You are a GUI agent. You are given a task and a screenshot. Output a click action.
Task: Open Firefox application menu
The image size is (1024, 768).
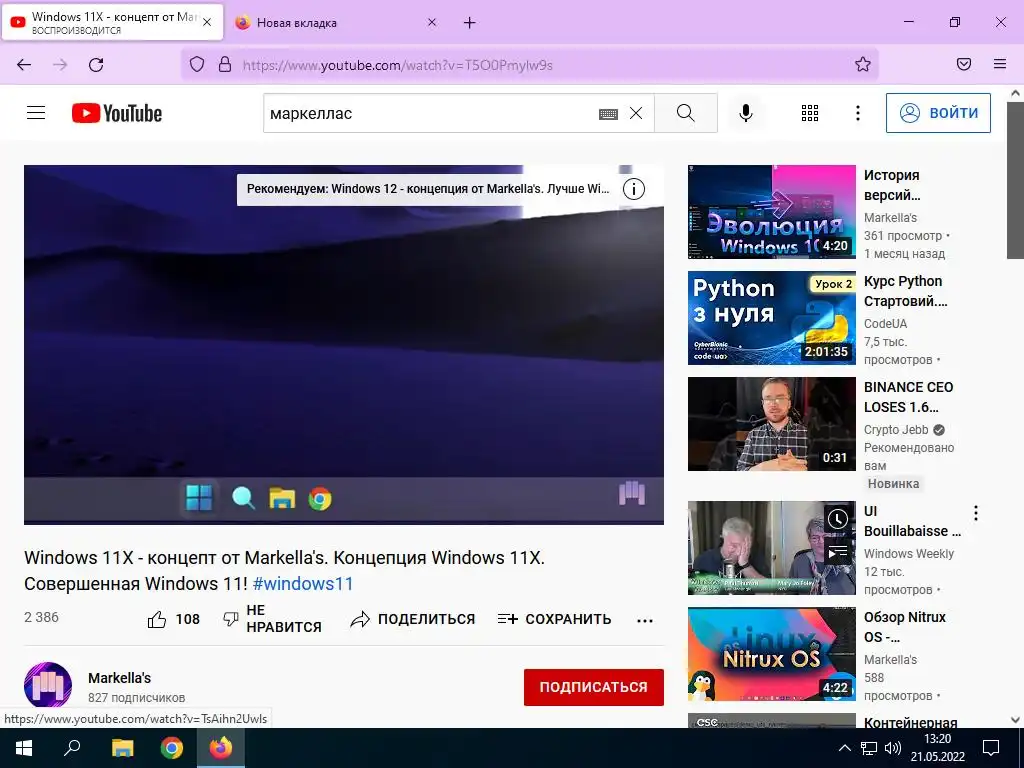1000,64
